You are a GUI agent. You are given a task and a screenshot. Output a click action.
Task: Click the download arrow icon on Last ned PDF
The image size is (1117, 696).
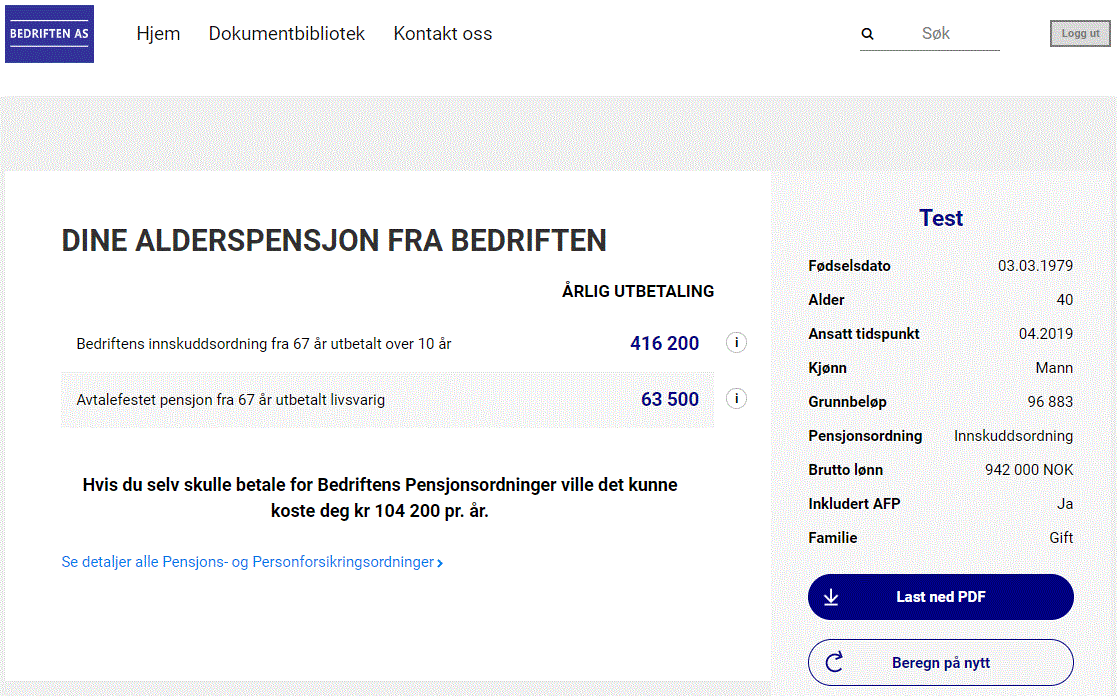pyautogui.click(x=831, y=597)
